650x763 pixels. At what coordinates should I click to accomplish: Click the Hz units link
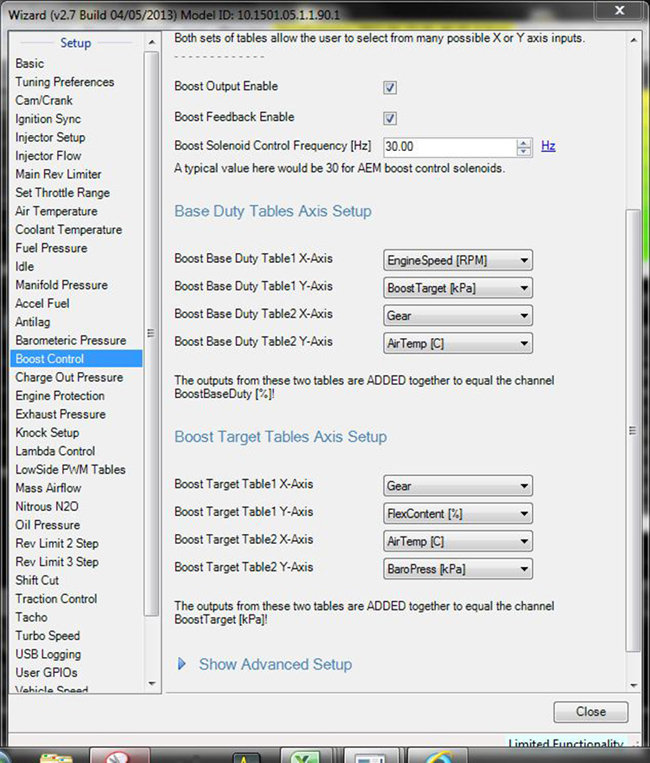point(548,145)
